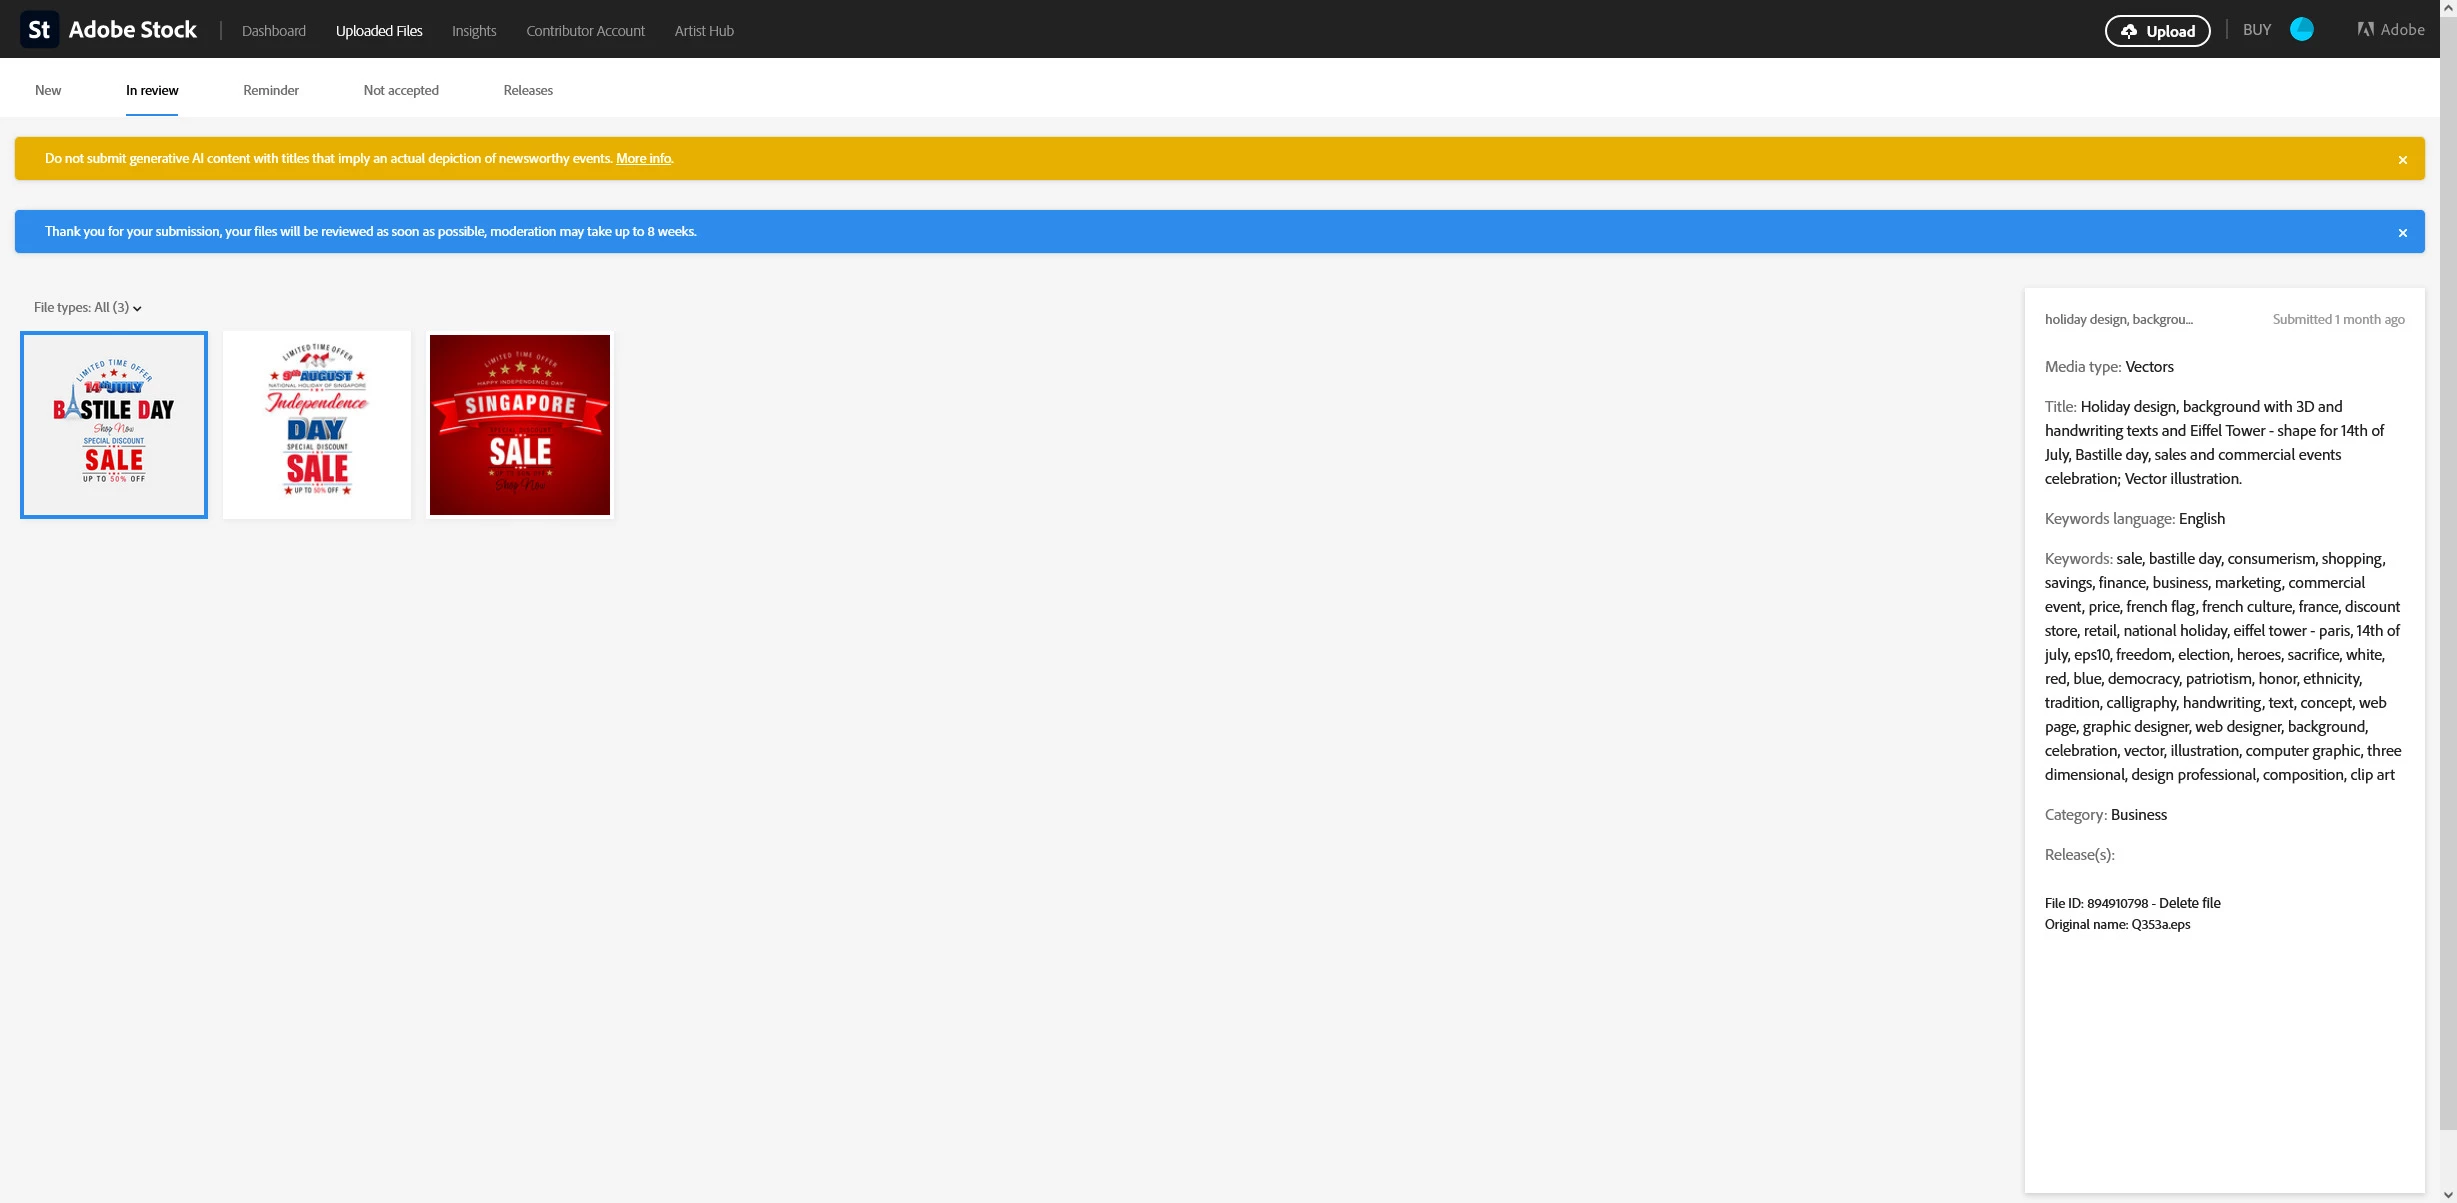Switch to the Not accepted tab
The height and width of the screenshot is (1203, 2457).
(401, 90)
